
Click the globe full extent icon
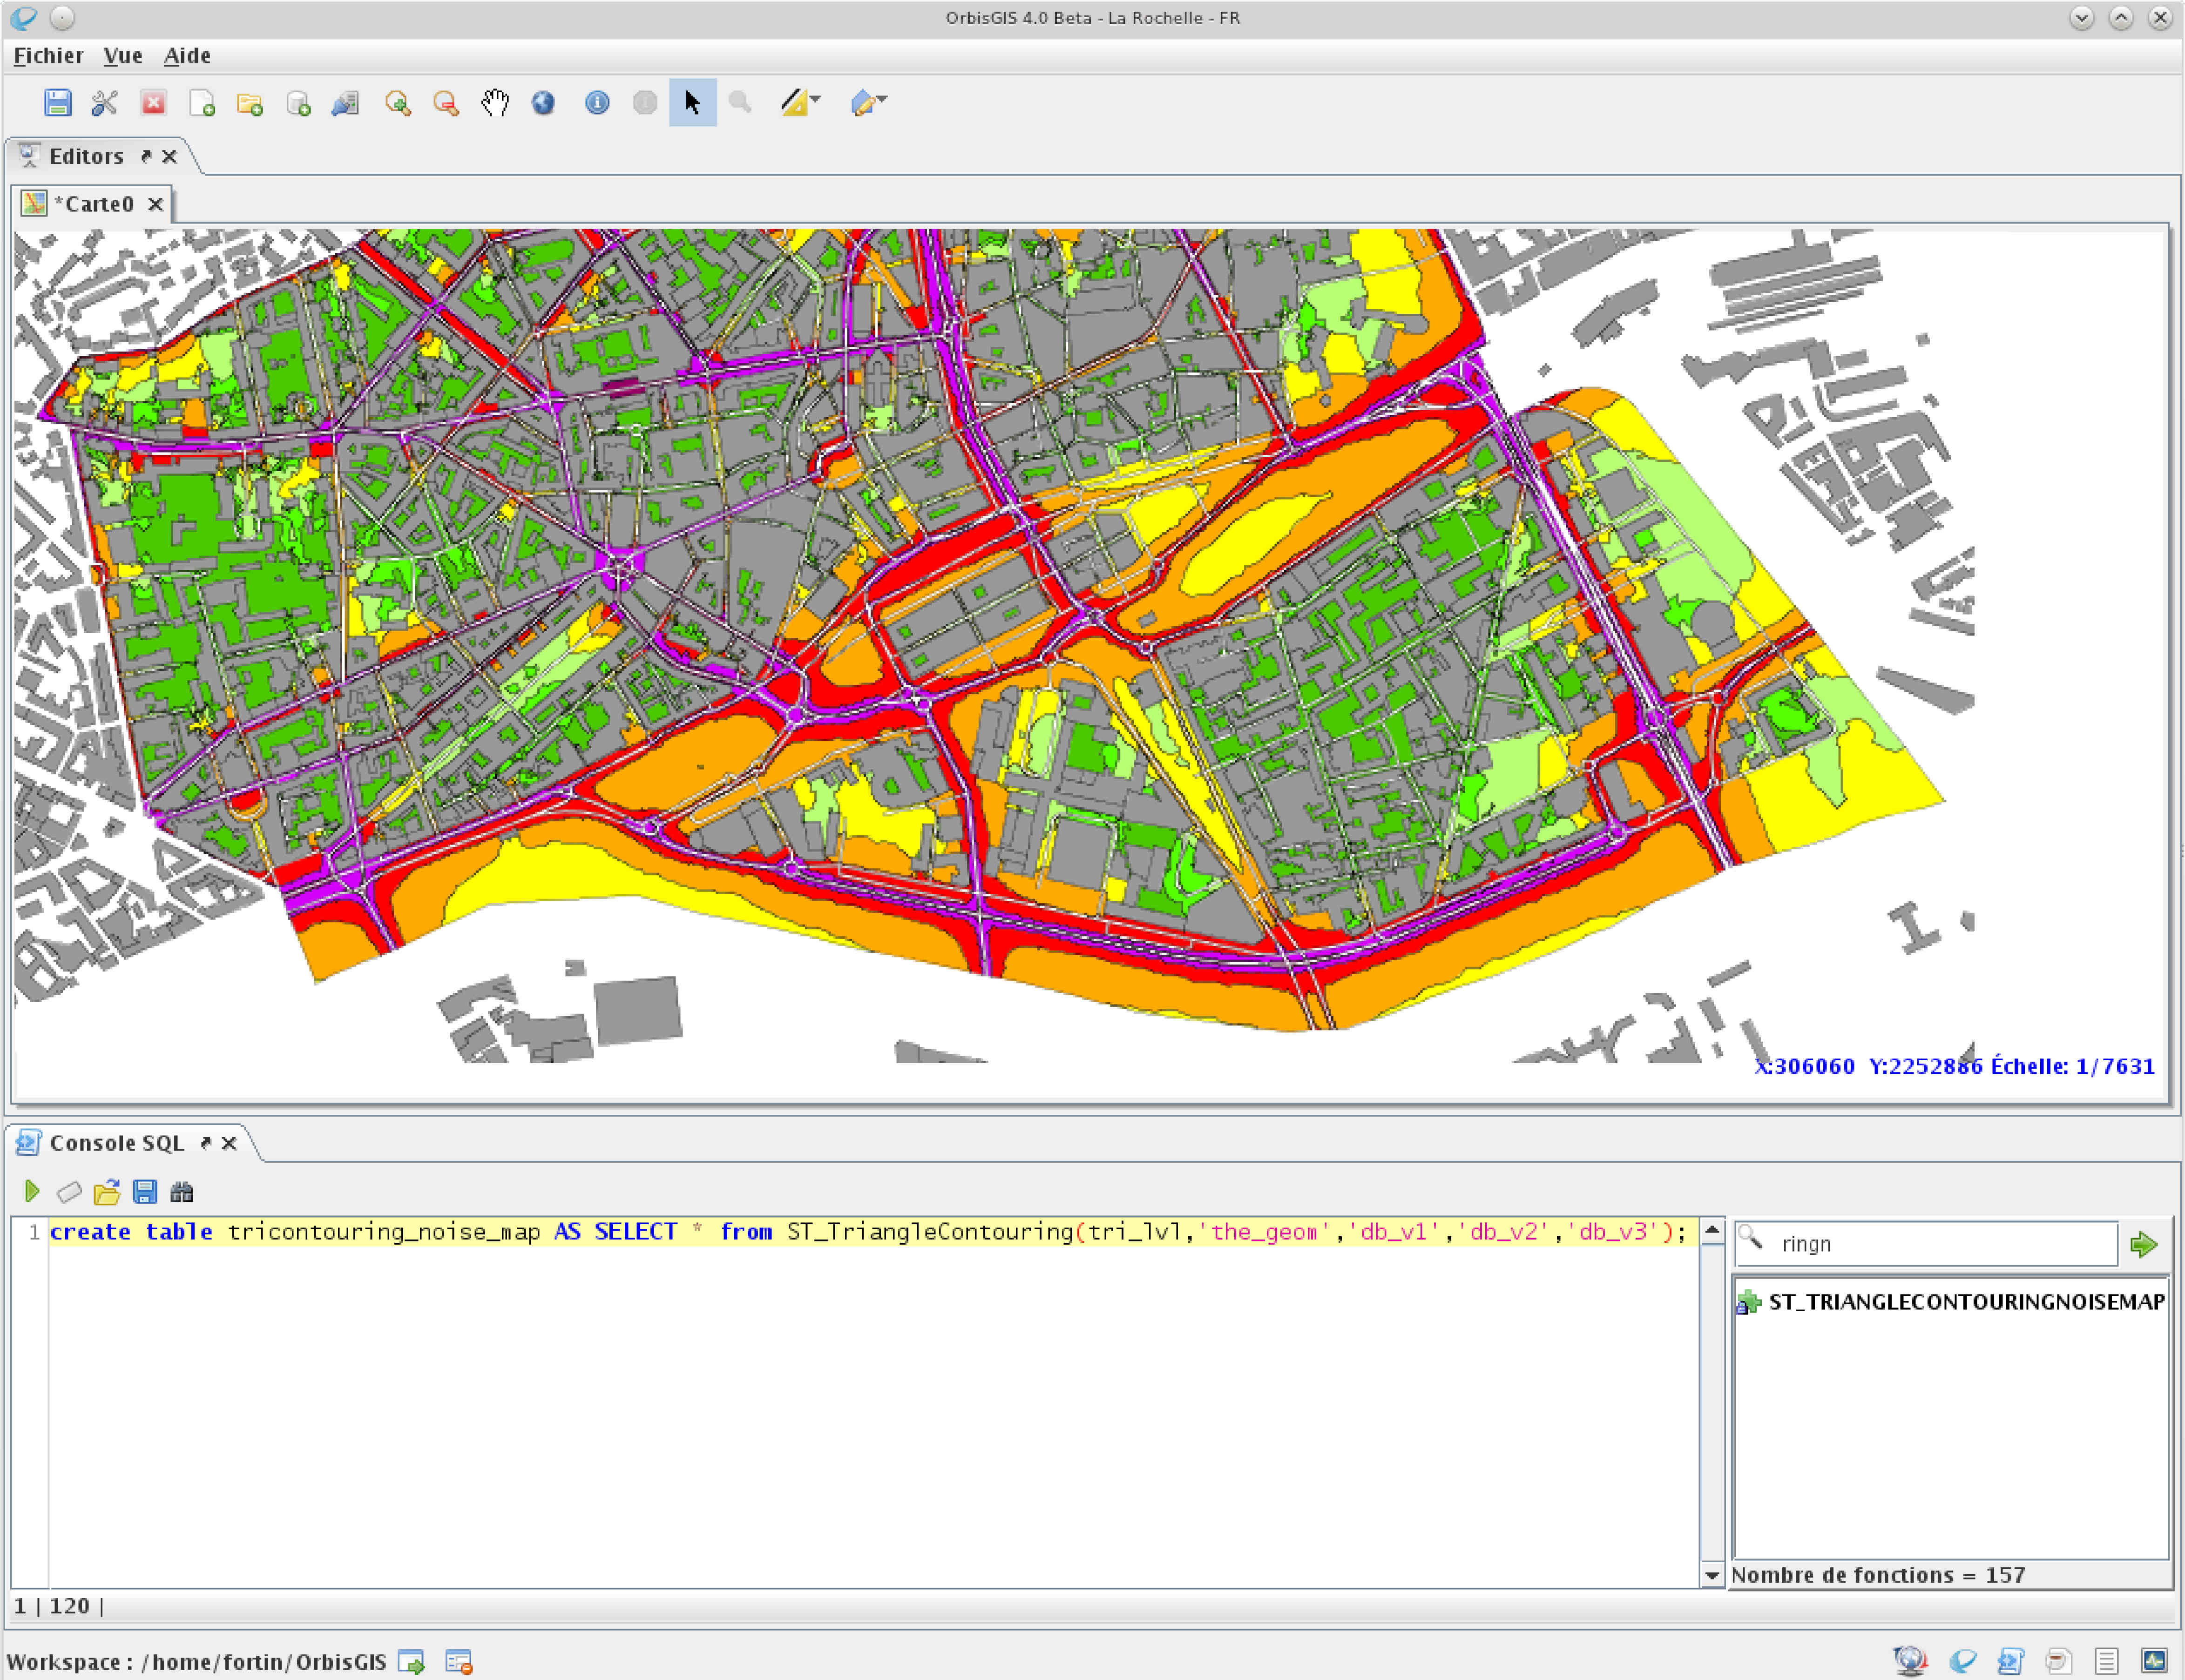coord(543,102)
